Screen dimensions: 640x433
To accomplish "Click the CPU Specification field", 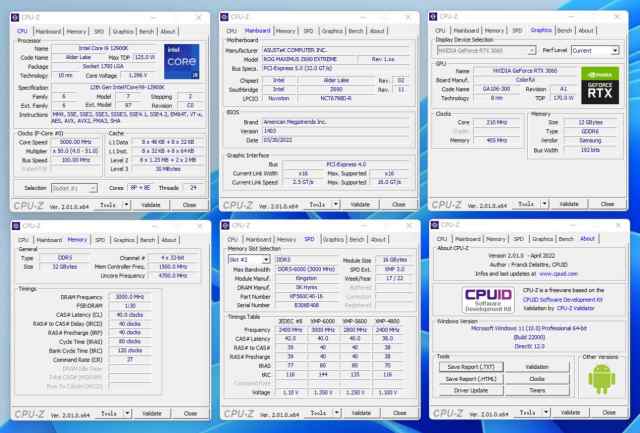I will click(x=127, y=87).
